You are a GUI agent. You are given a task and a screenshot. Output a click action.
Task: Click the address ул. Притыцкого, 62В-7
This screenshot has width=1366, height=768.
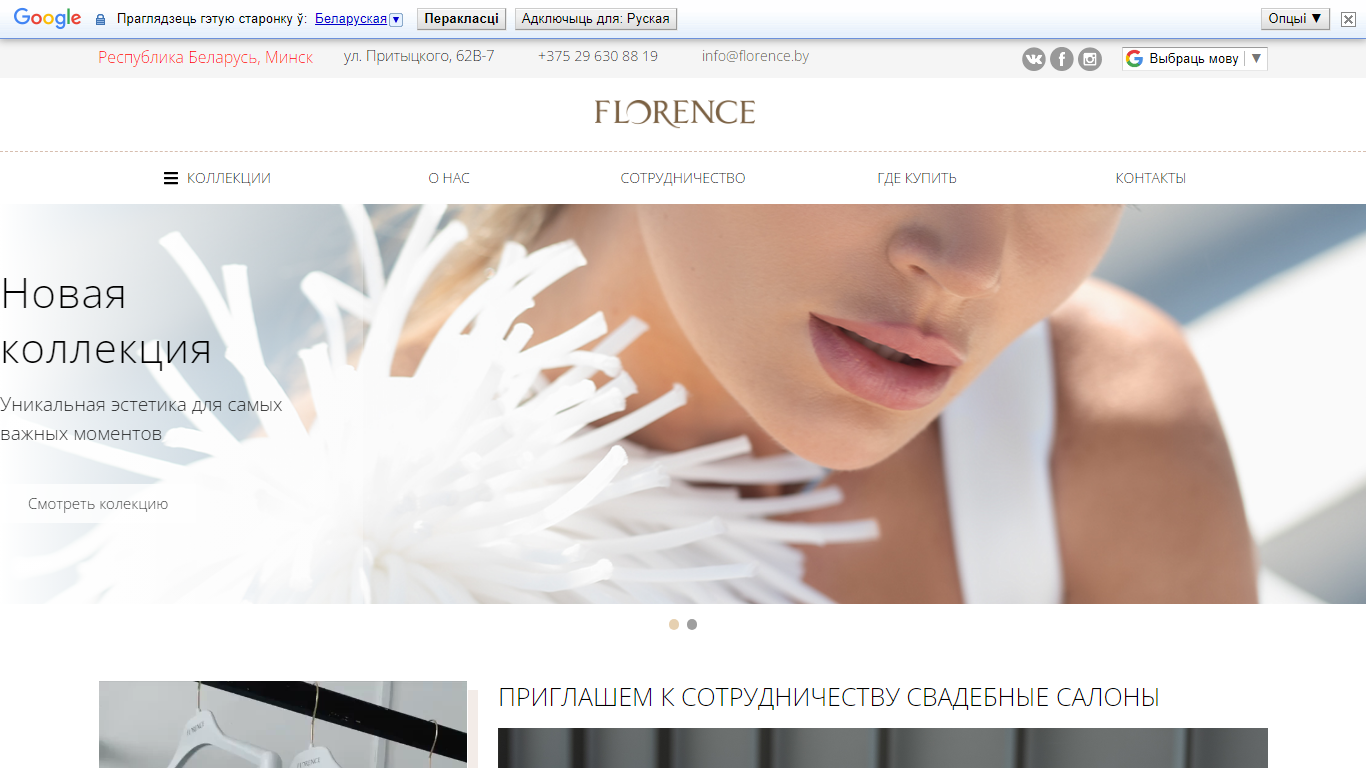click(x=419, y=56)
